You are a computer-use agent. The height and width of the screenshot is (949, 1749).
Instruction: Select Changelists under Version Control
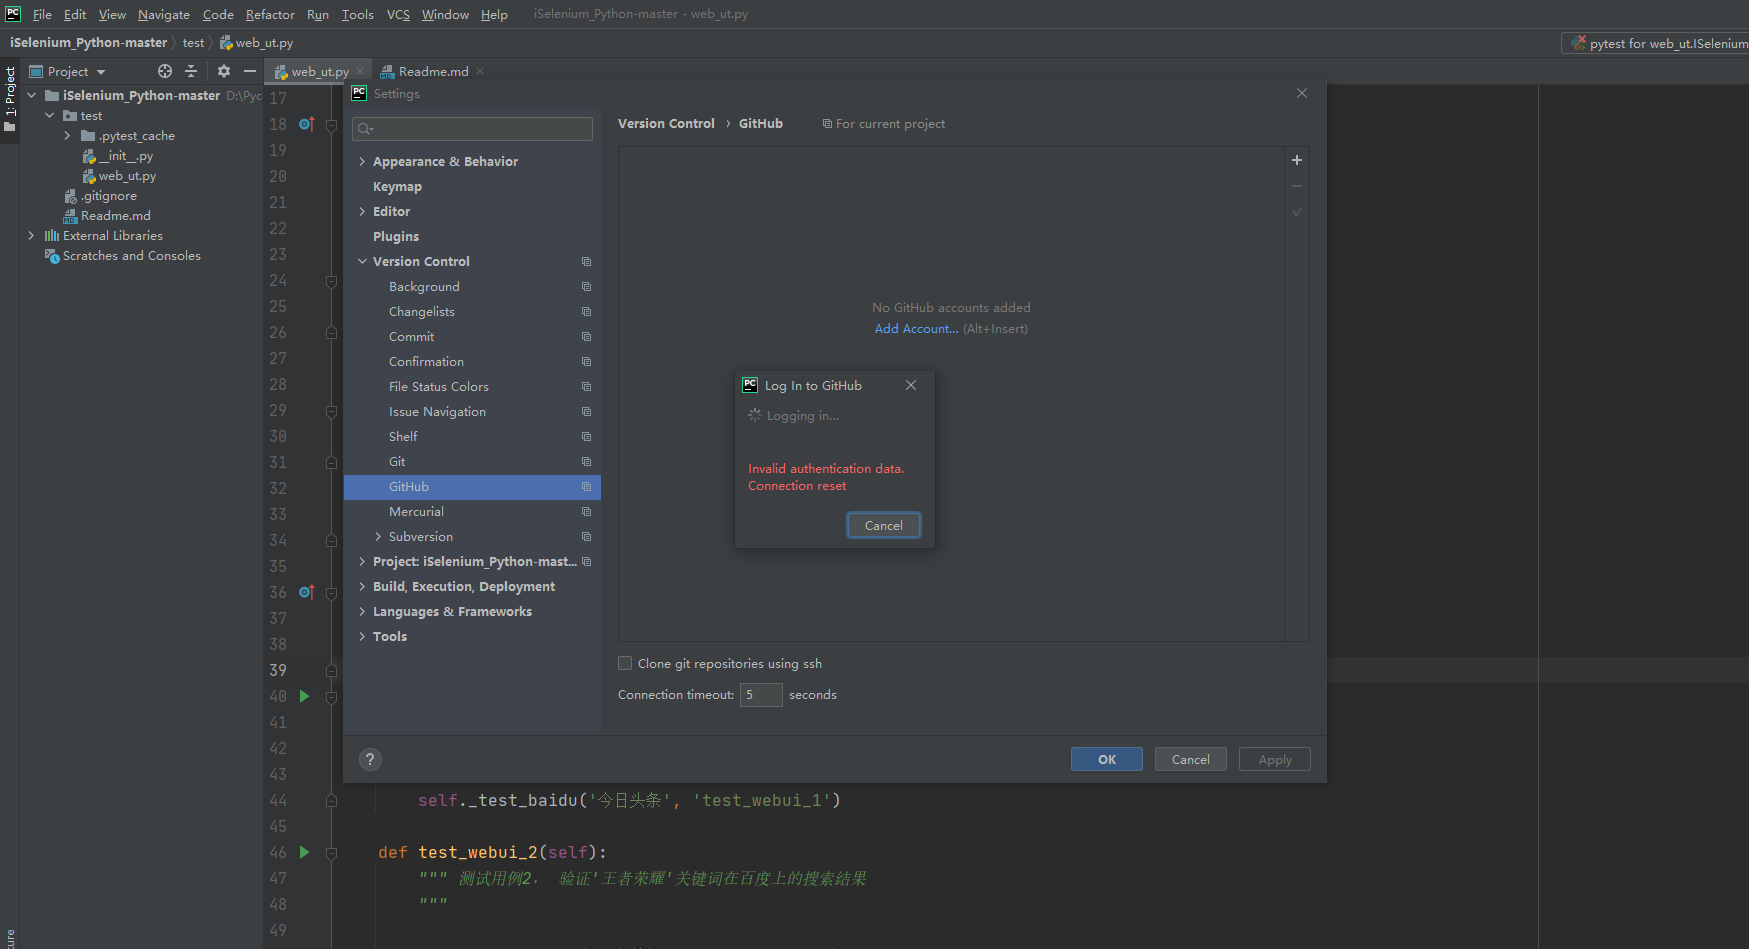[x=422, y=312]
